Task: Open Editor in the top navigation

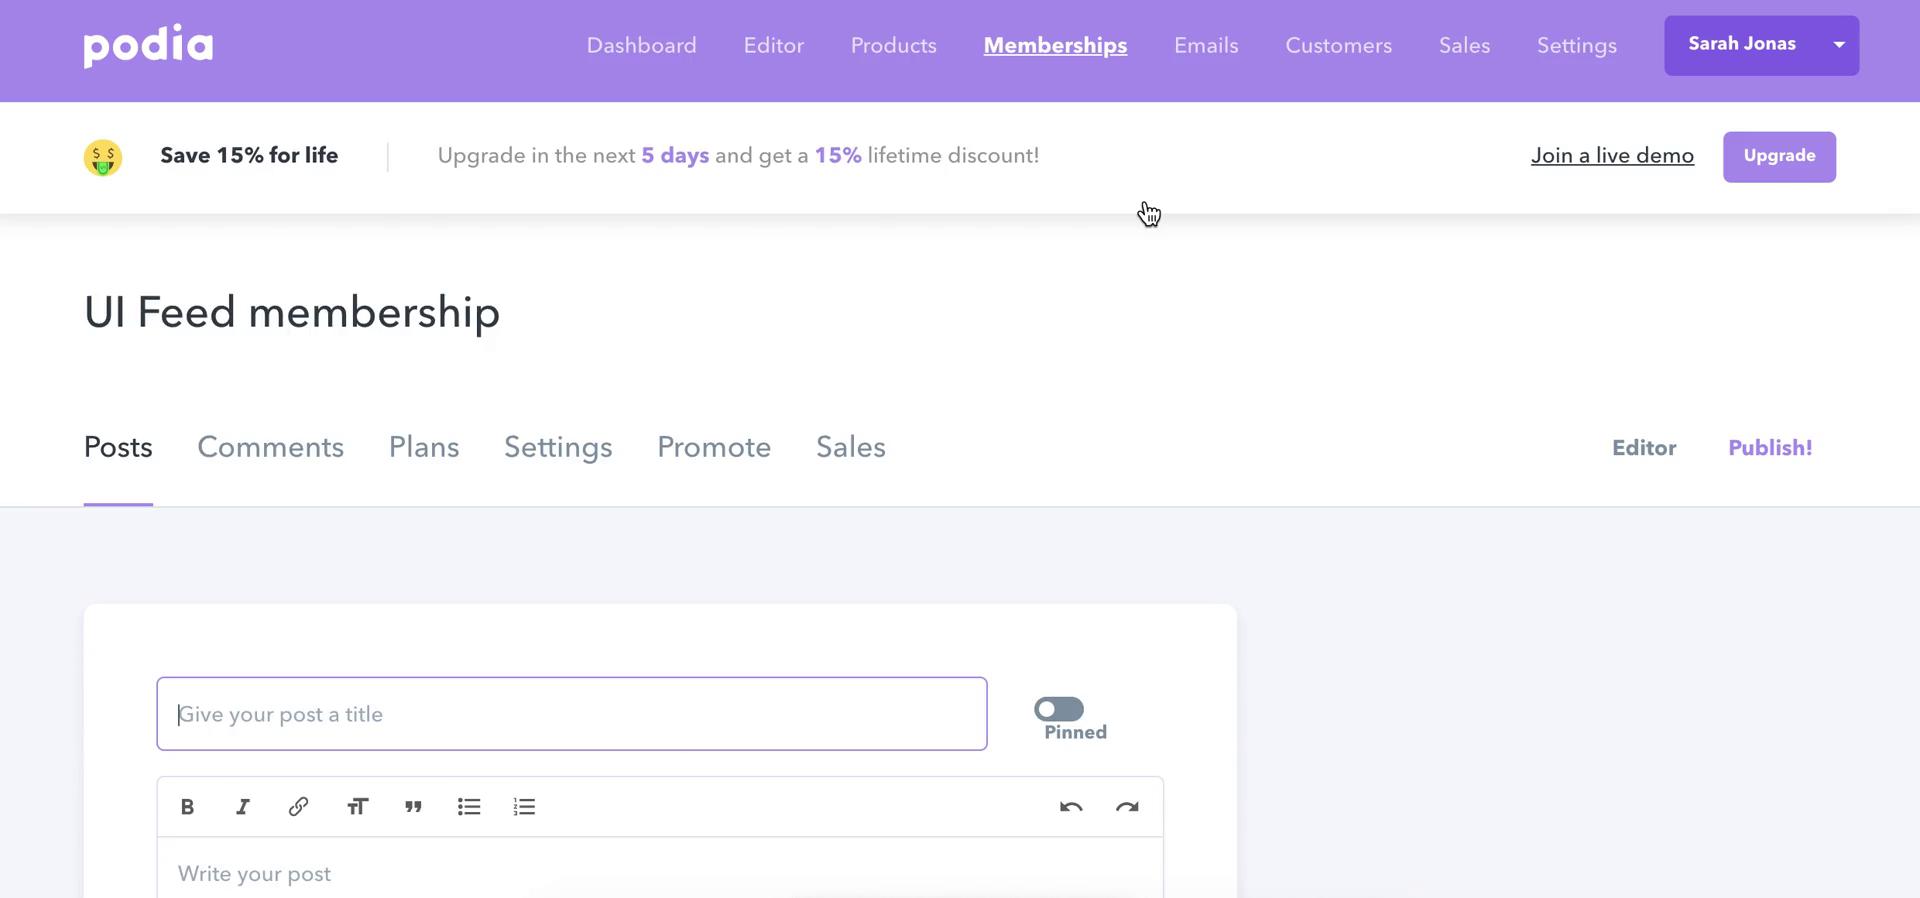Action: tap(773, 45)
